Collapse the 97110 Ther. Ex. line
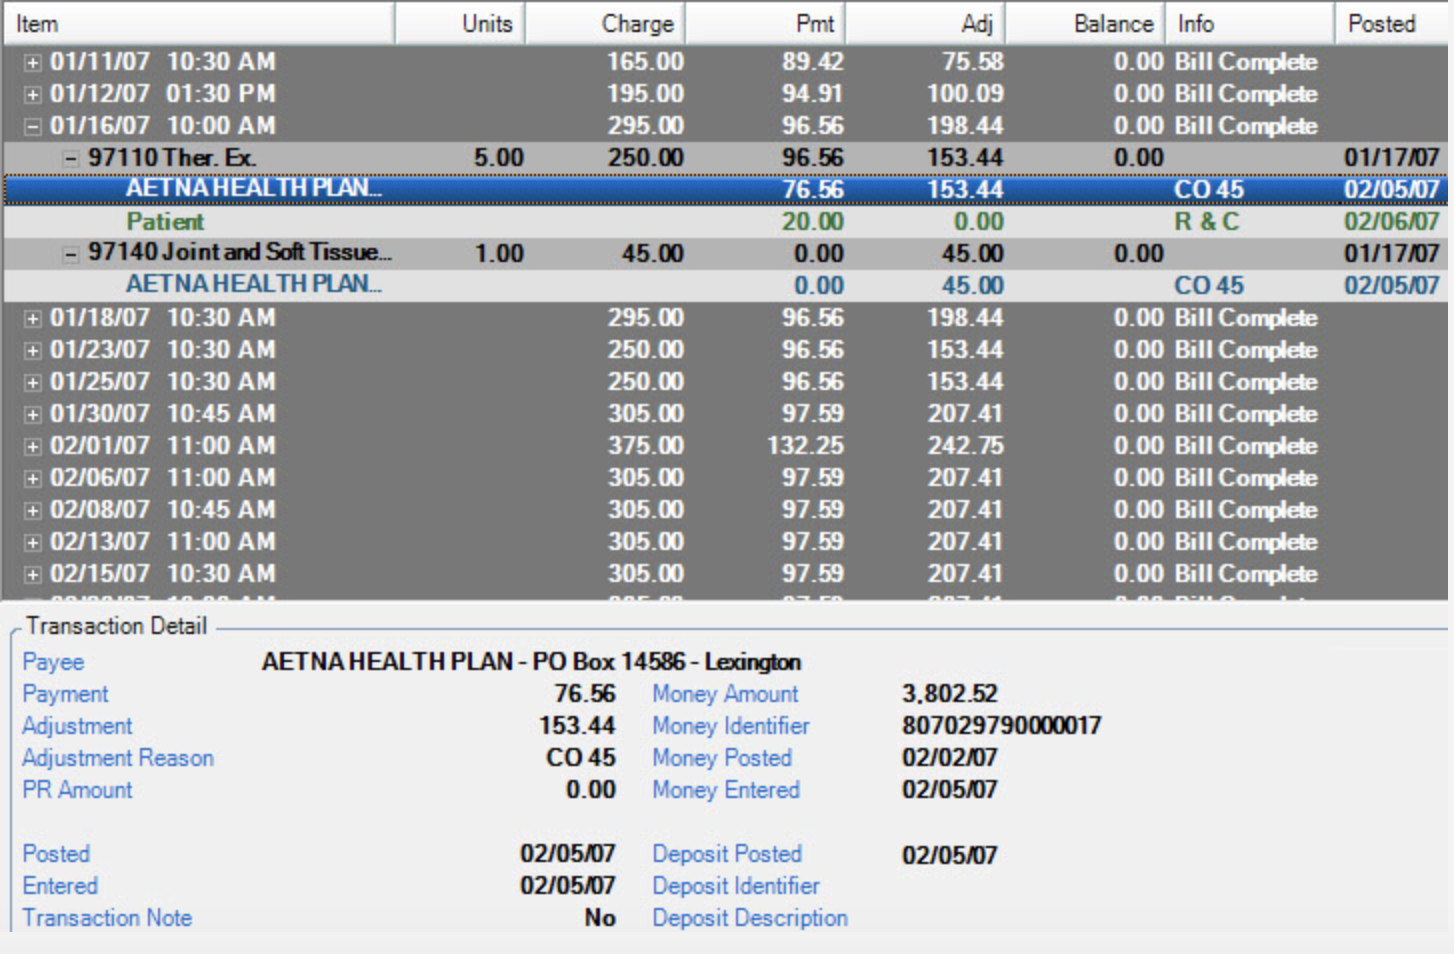The width and height of the screenshot is (1454, 954). [x=69, y=157]
